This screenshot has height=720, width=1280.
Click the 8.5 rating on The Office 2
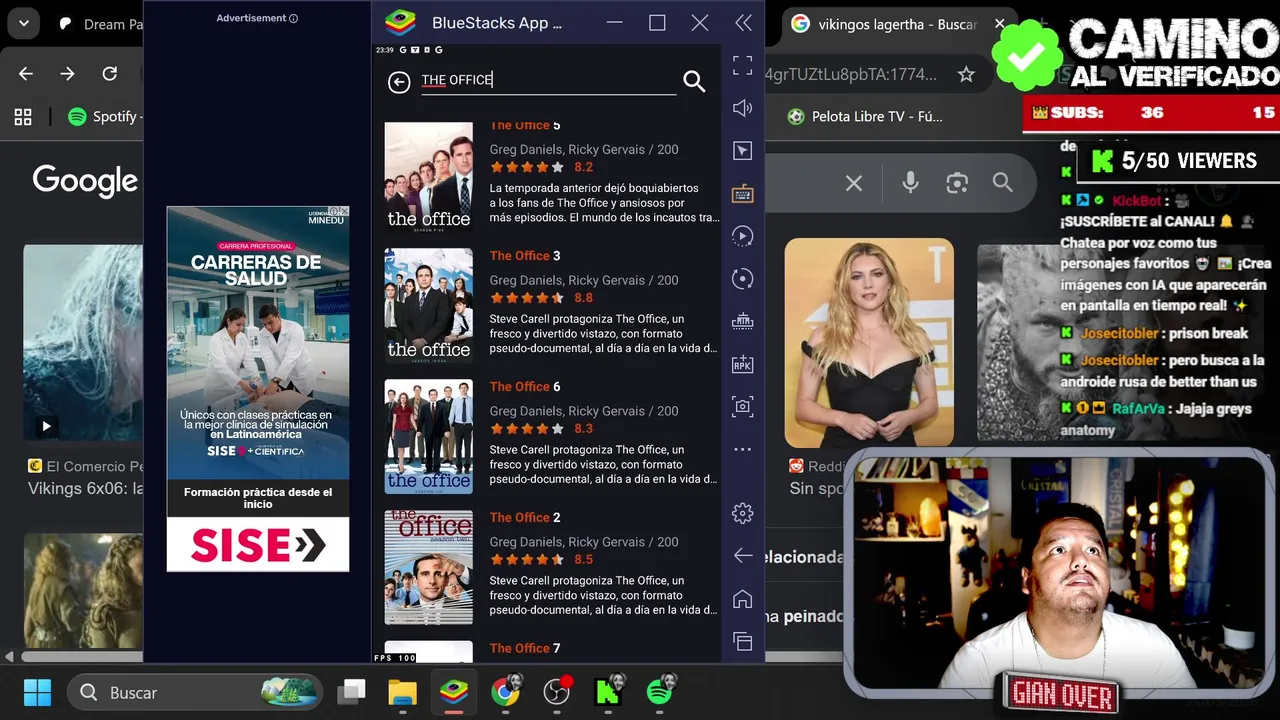[x=583, y=559]
